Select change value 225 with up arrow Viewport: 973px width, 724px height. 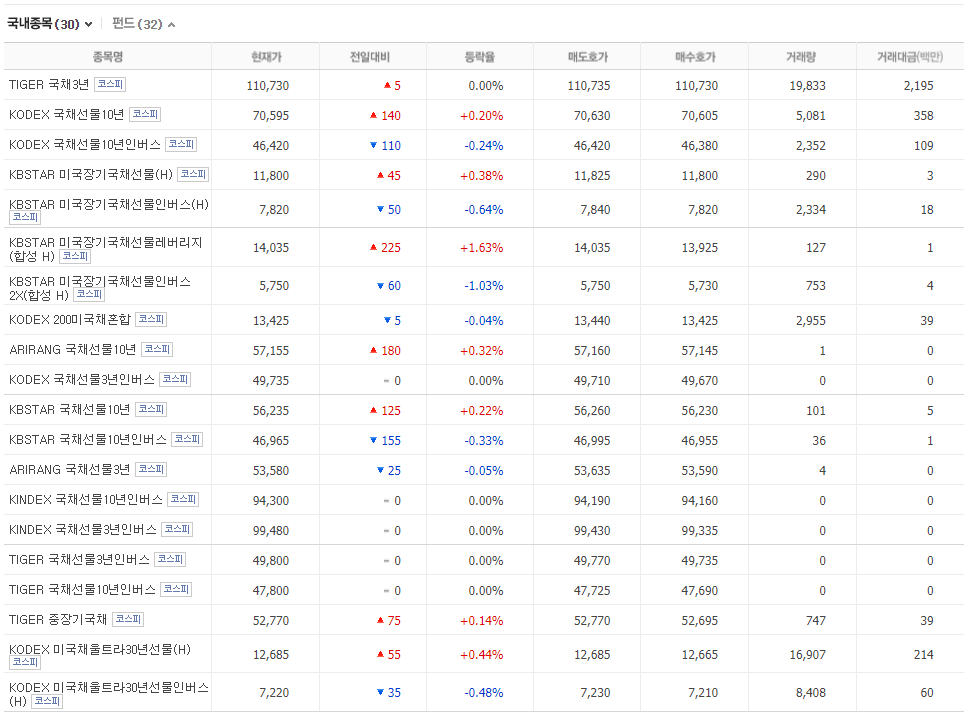click(385, 248)
